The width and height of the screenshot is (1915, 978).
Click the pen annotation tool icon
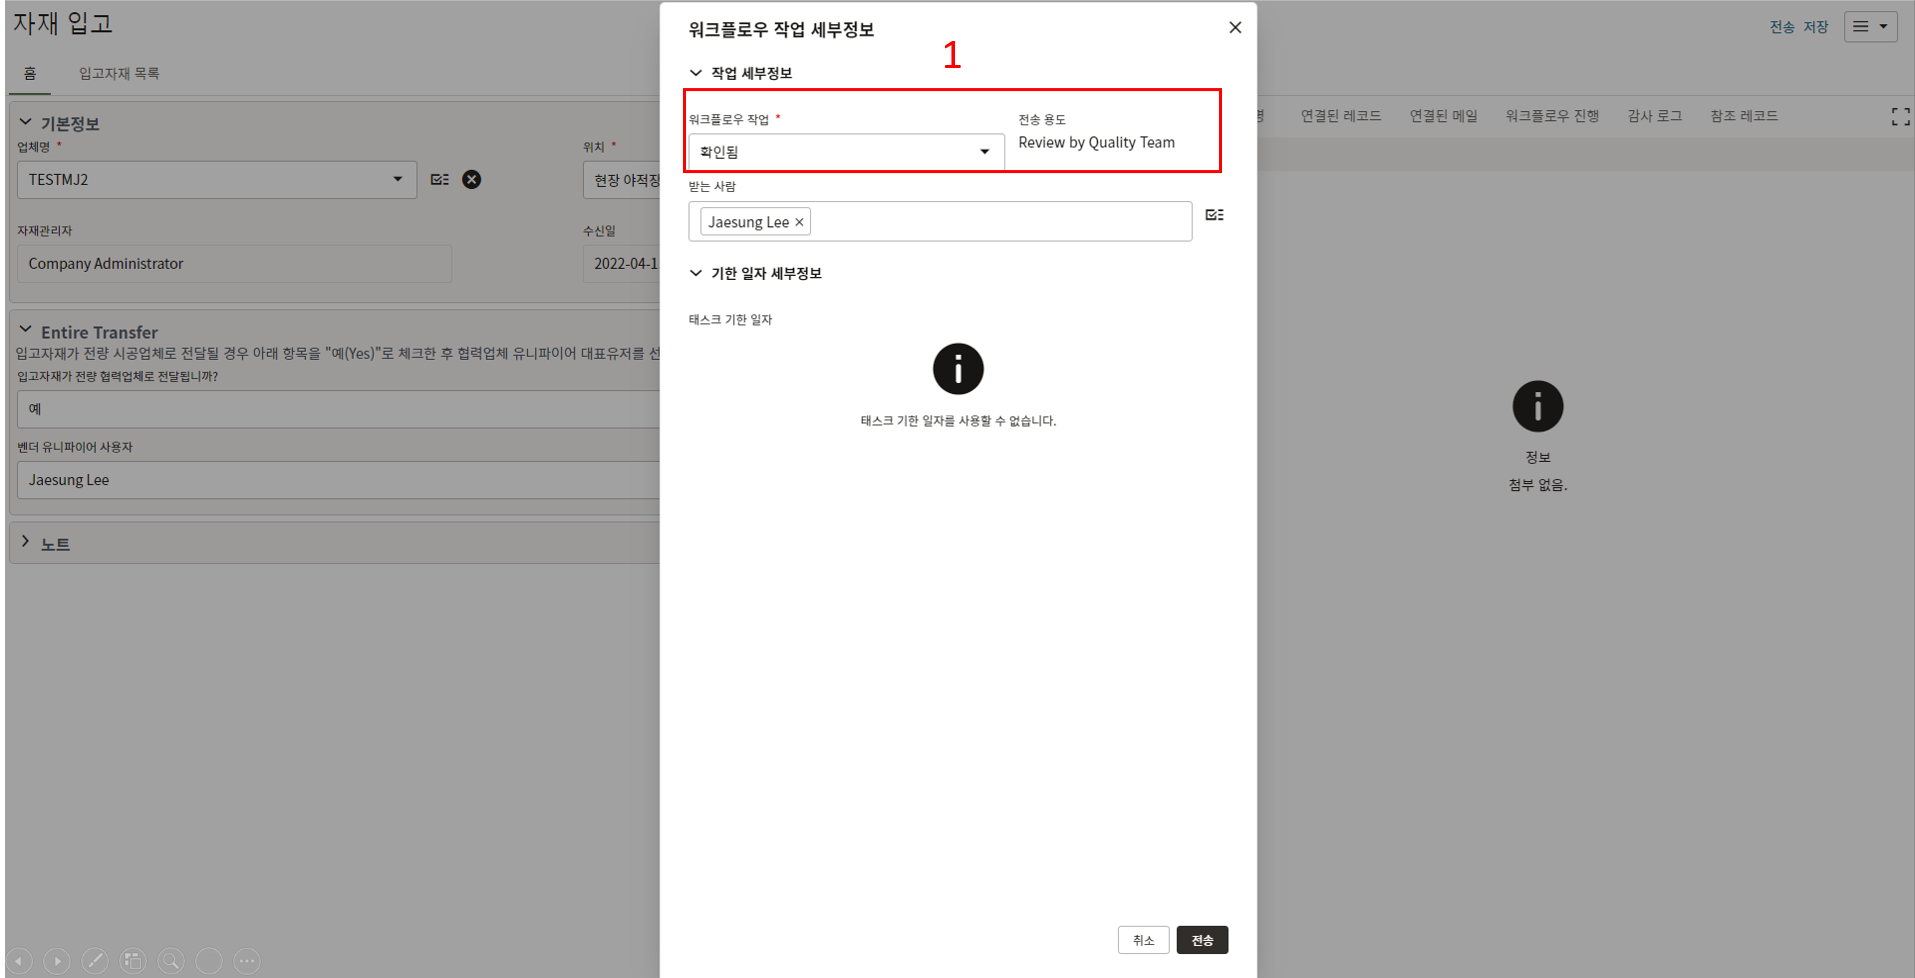tap(95, 961)
